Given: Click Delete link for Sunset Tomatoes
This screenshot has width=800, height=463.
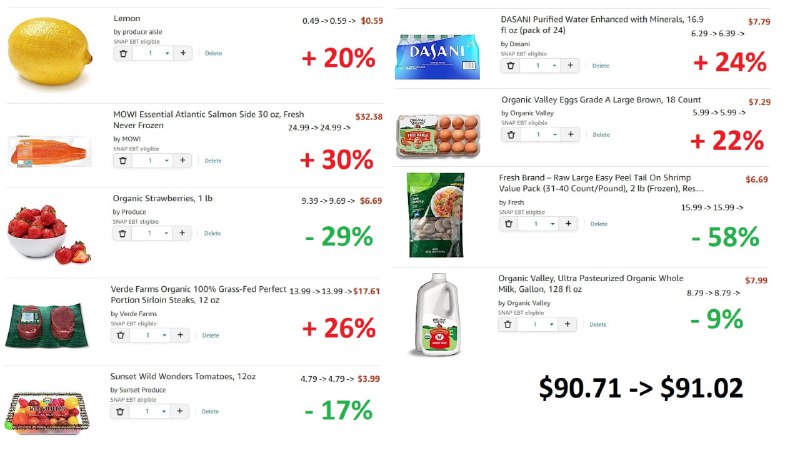Looking at the screenshot, I should (210, 411).
